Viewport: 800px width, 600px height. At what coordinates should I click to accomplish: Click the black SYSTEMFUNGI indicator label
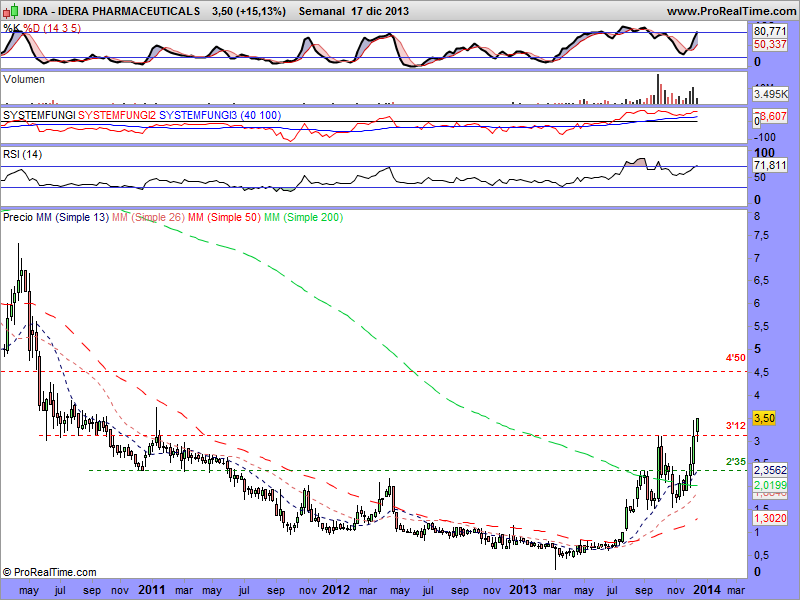pos(39,115)
